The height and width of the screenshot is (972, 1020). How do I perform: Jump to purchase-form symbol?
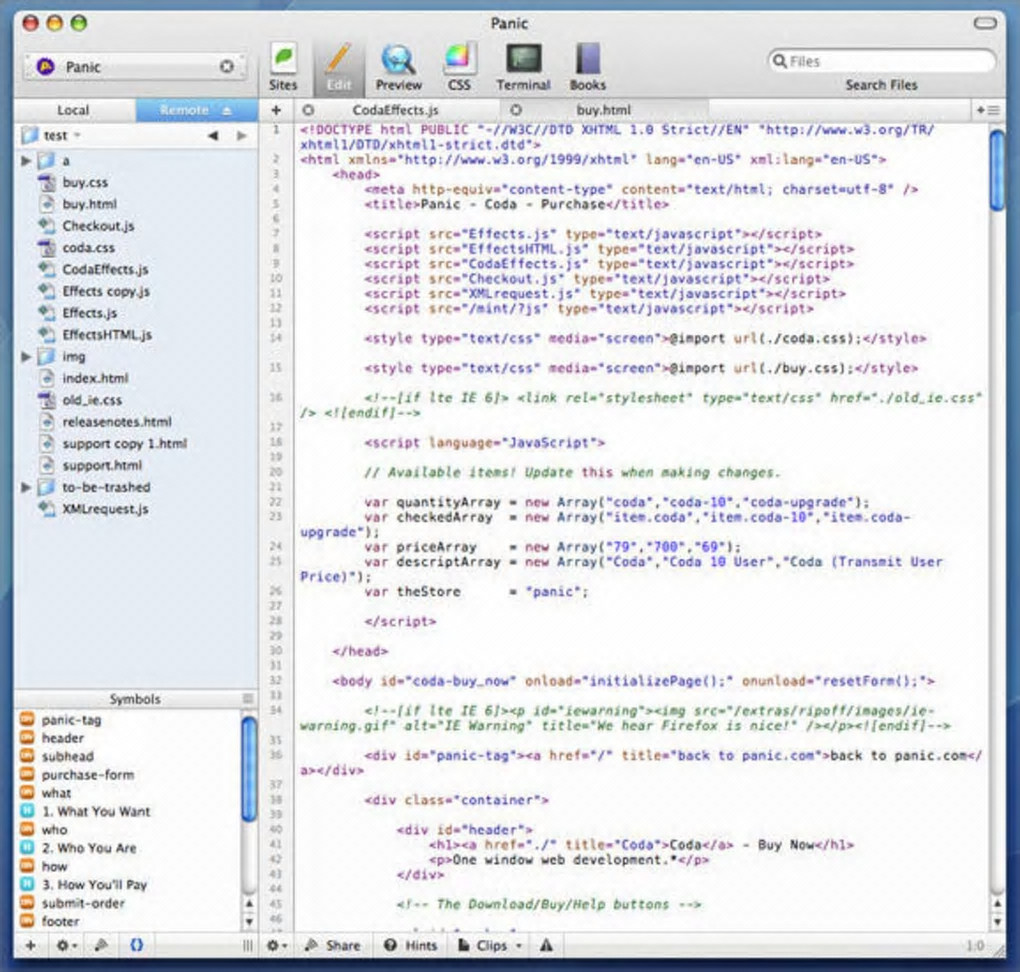point(87,775)
